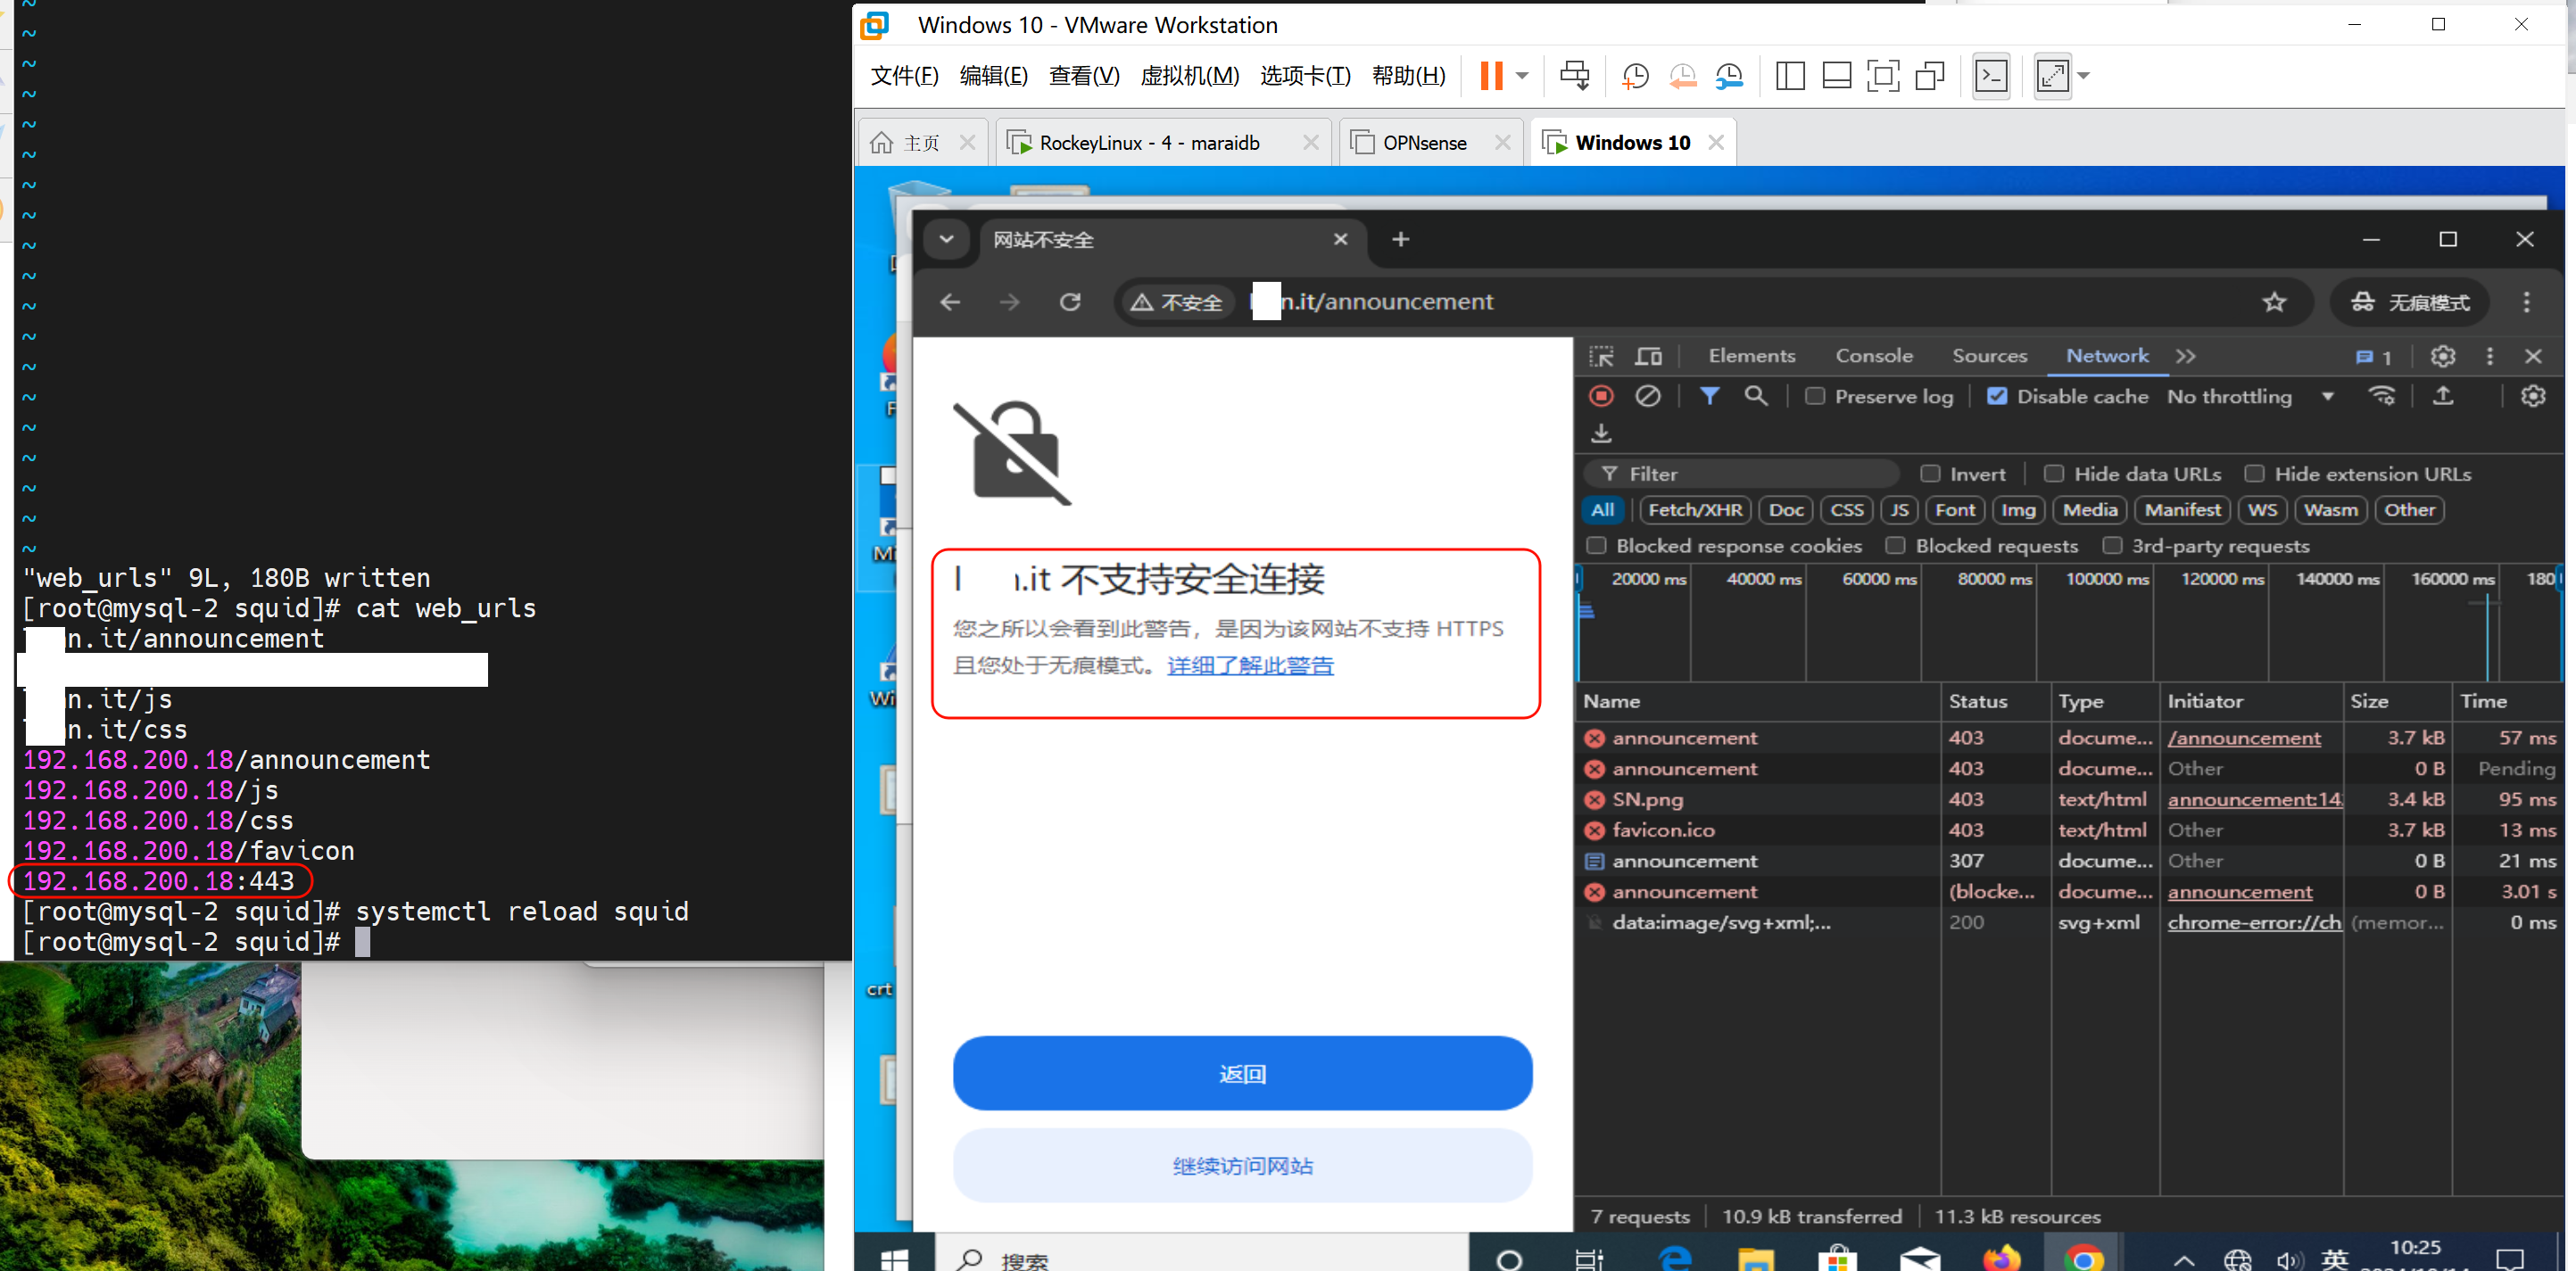Click the 返回 button on security warning

(1240, 1072)
